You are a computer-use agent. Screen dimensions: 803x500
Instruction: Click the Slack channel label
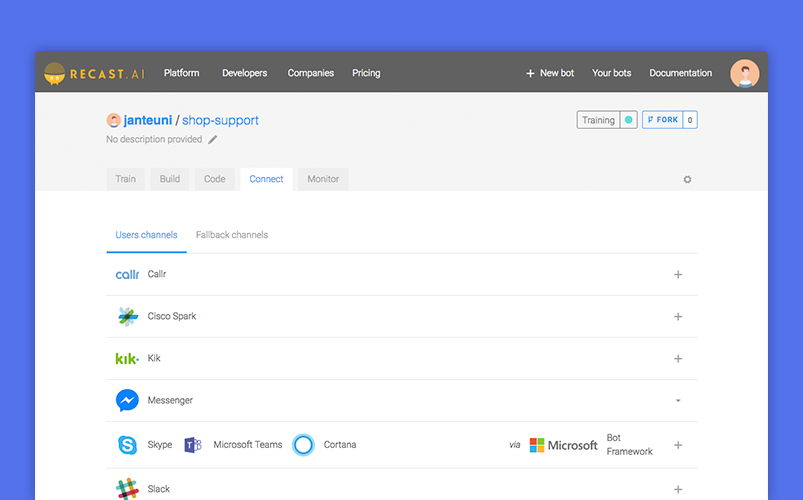coord(159,489)
